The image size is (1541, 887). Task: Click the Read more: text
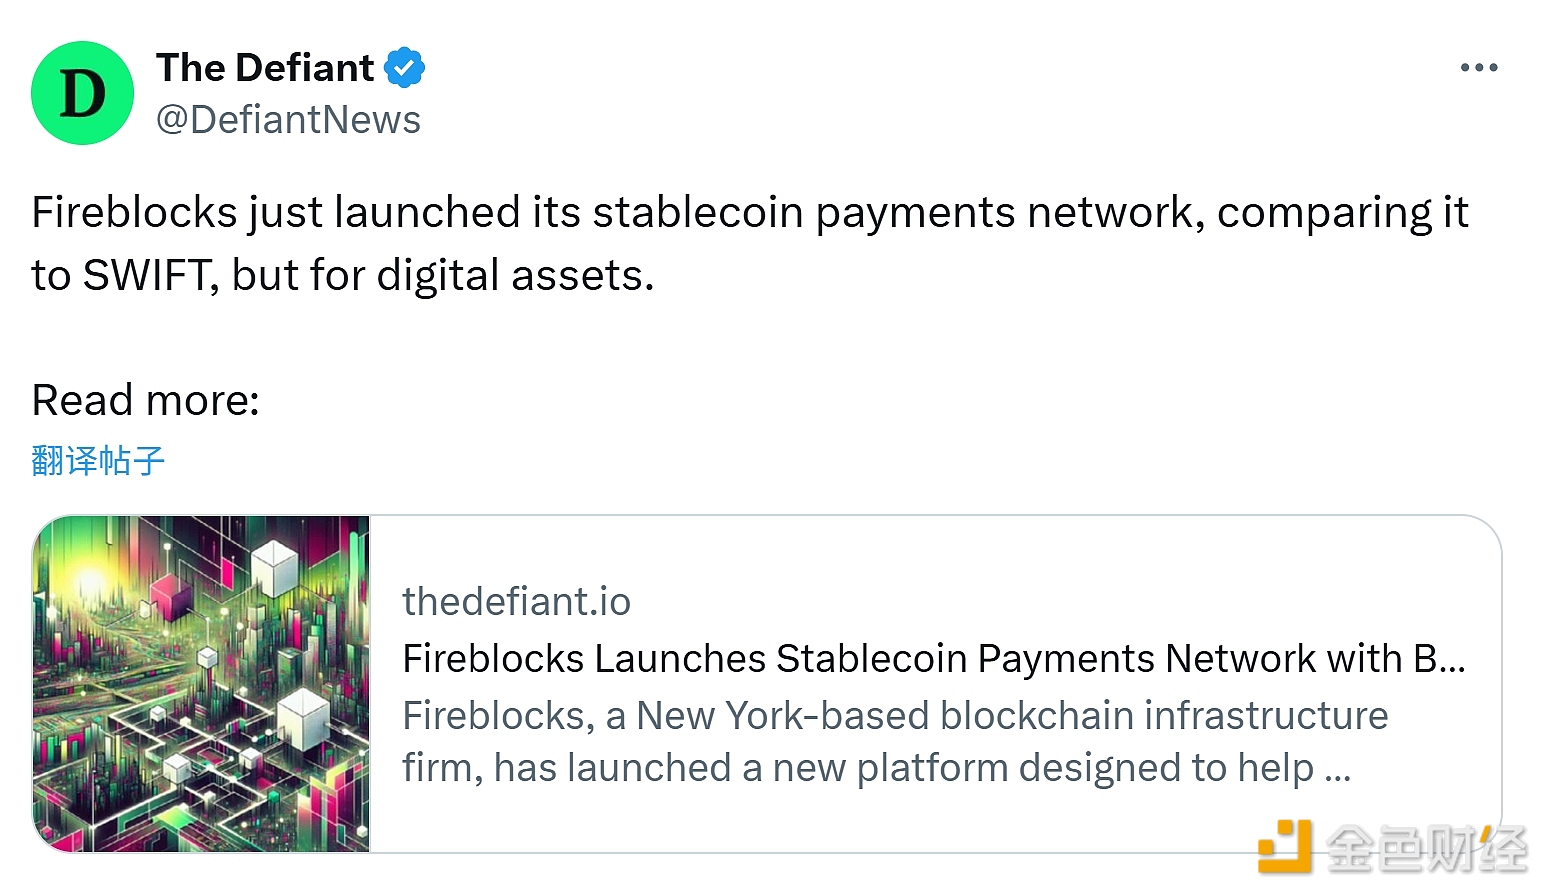tap(146, 400)
